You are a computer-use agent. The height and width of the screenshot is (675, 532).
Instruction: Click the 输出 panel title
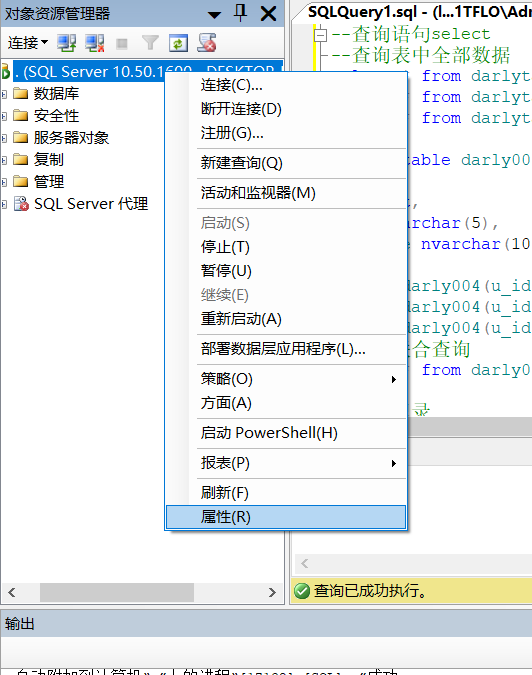tap(20, 624)
